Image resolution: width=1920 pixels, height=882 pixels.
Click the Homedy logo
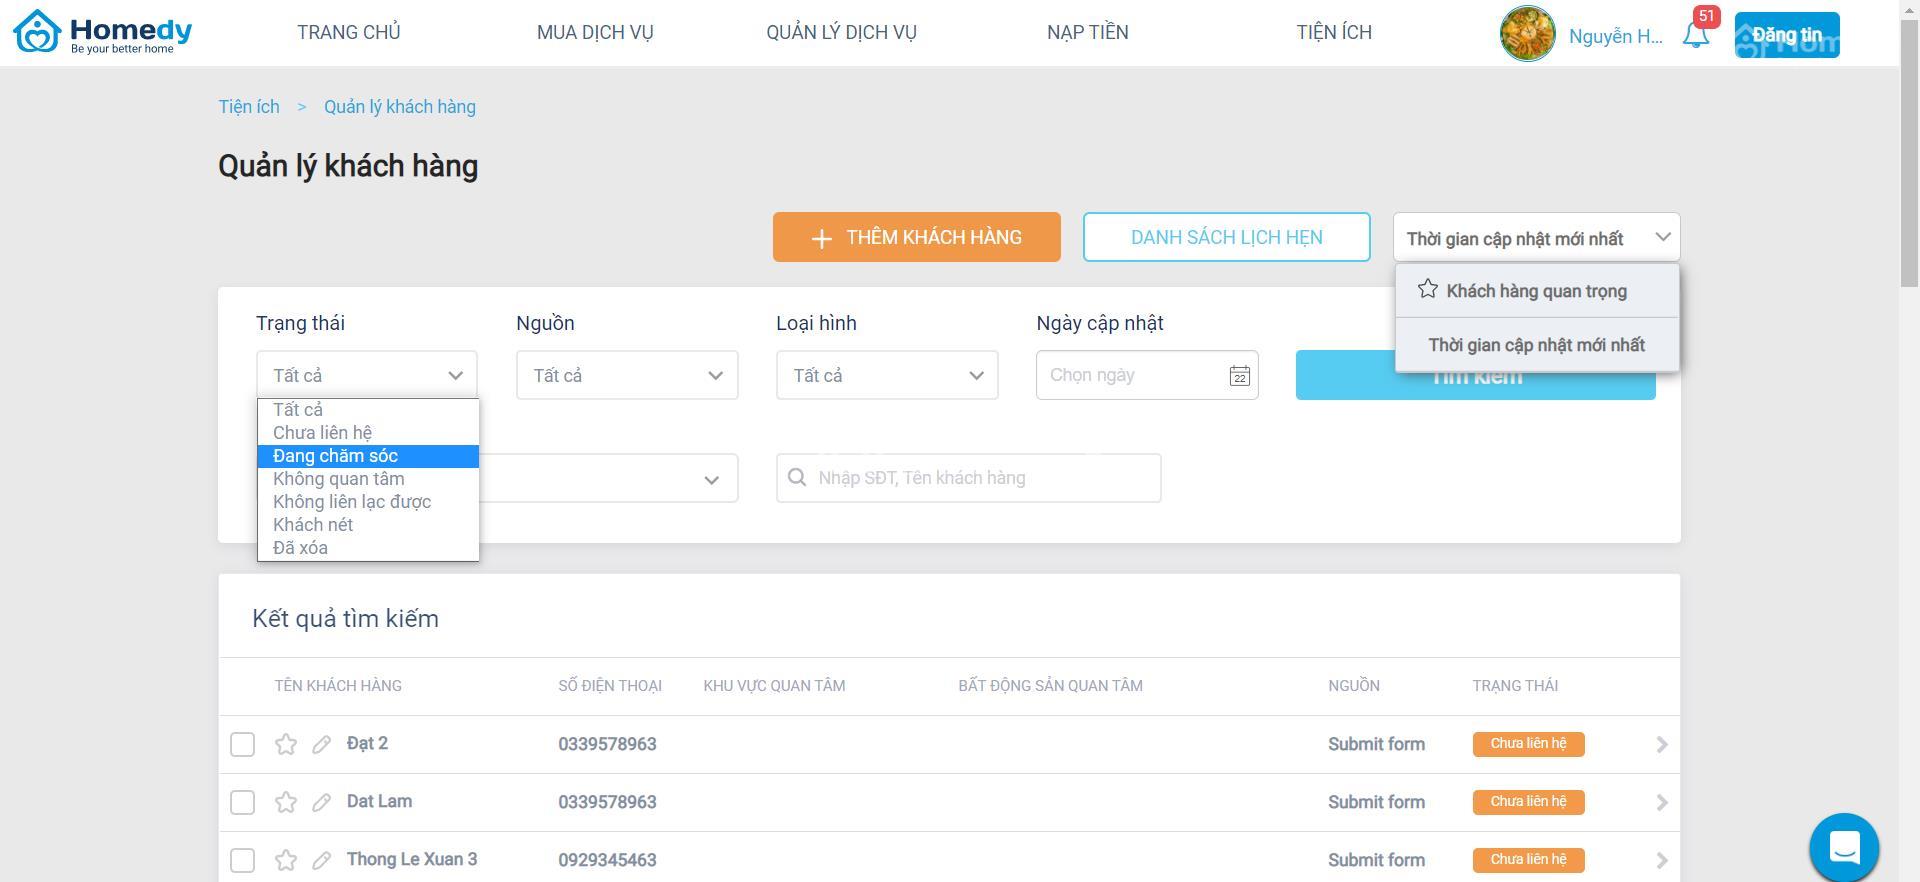pos(102,32)
